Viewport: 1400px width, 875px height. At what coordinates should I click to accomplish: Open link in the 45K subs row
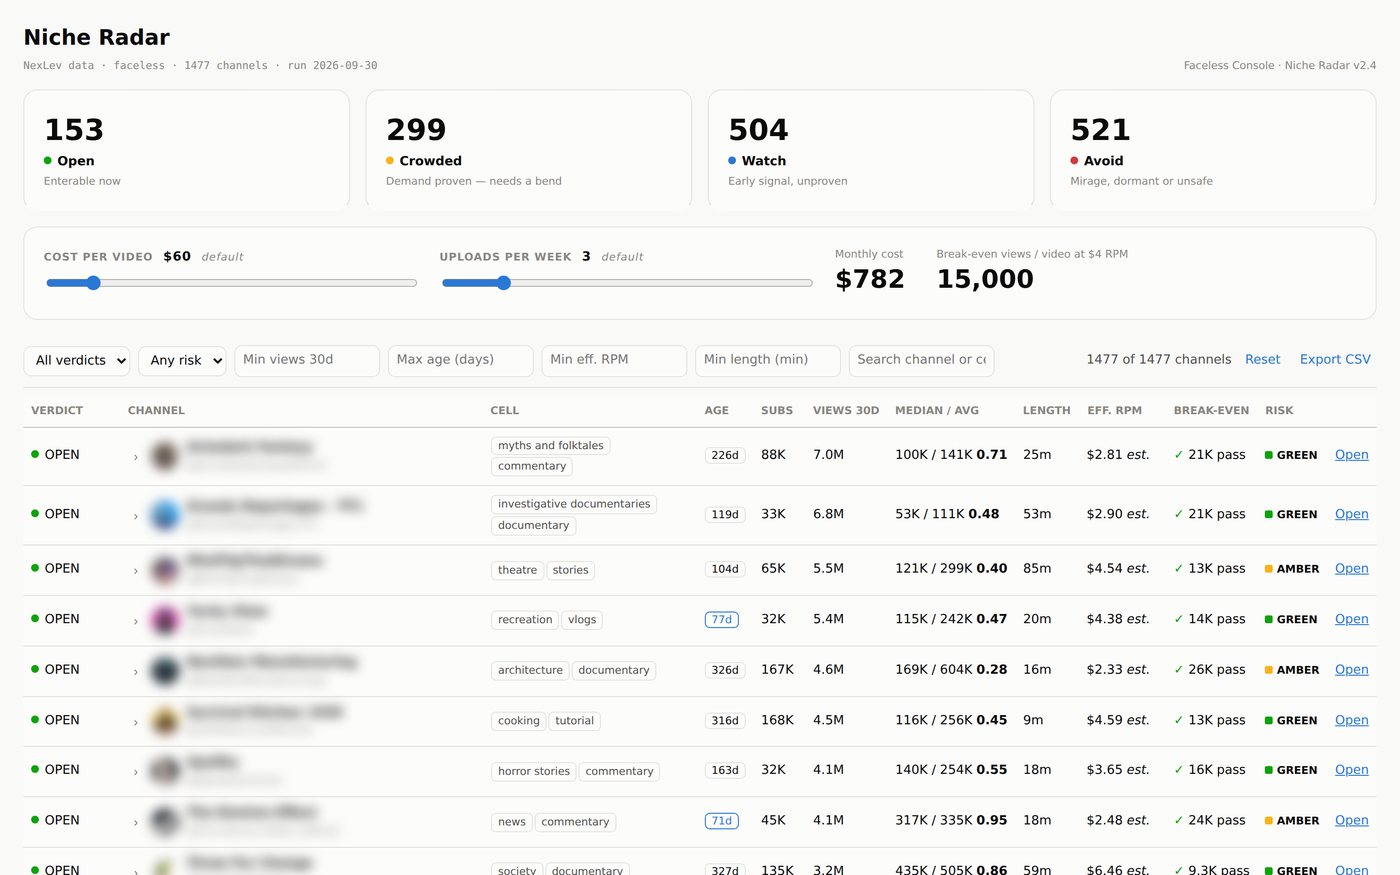click(1351, 820)
